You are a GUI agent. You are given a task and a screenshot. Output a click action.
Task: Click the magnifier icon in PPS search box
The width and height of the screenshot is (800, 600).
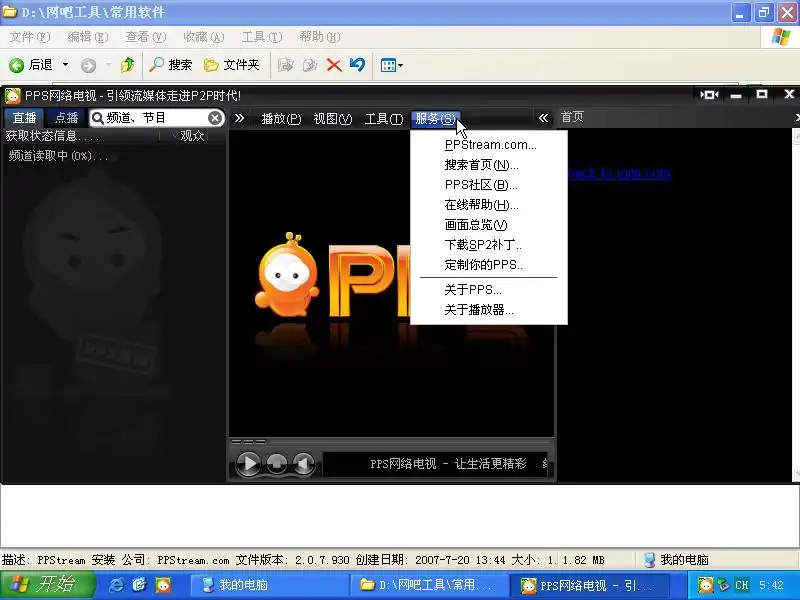tap(97, 118)
